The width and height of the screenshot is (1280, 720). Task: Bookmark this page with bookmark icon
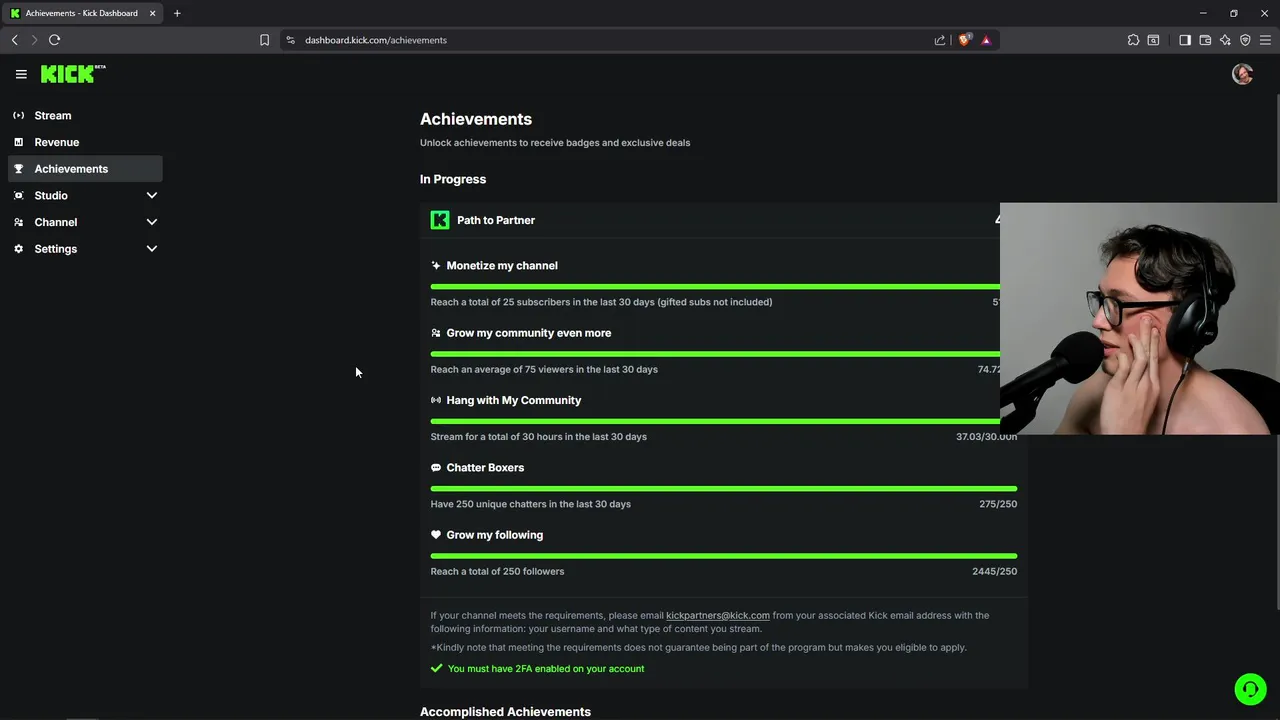tap(264, 40)
